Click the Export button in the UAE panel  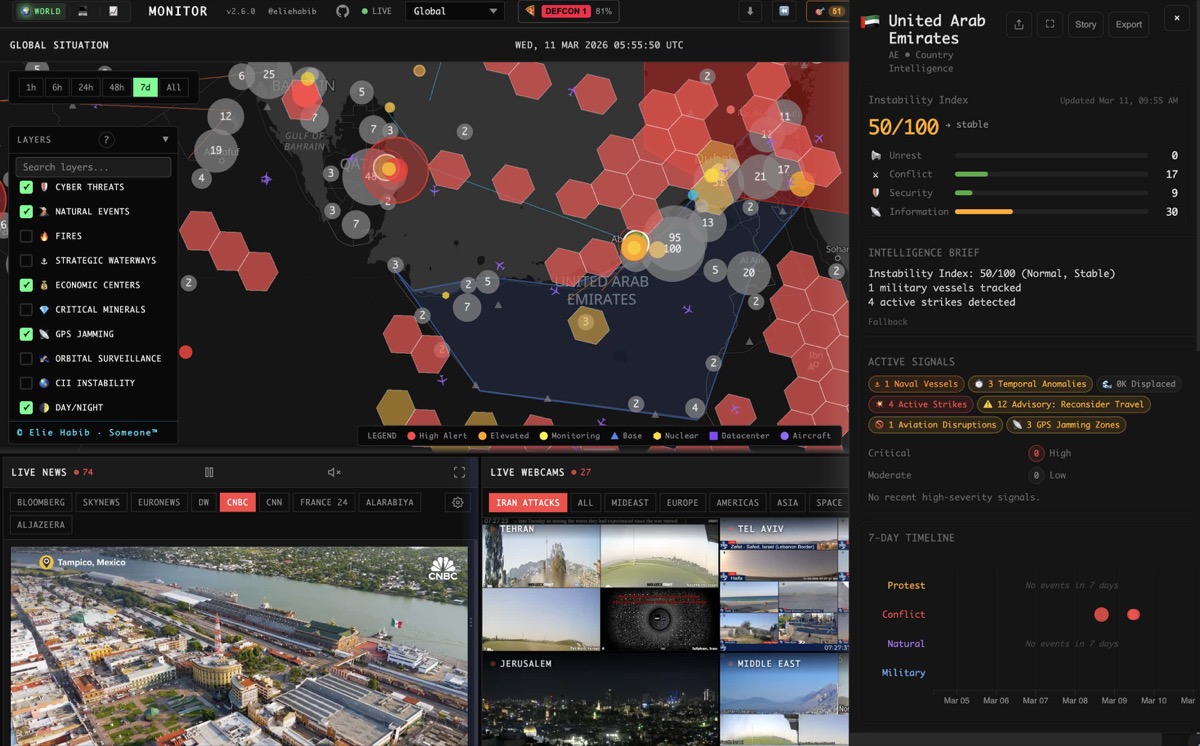(1128, 24)
